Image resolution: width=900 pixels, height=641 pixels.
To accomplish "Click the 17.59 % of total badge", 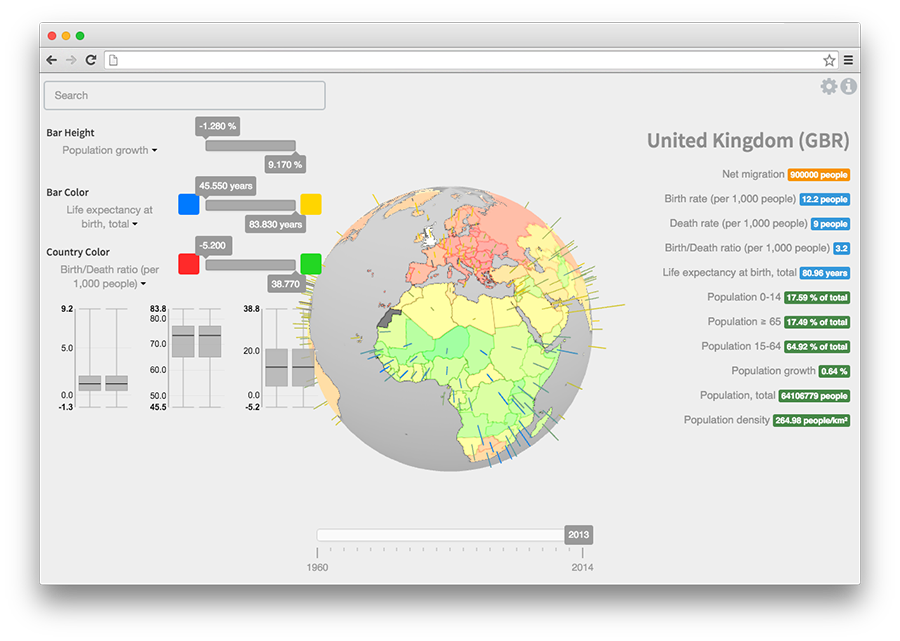I will pyautogui.click(x=817, y=298).
